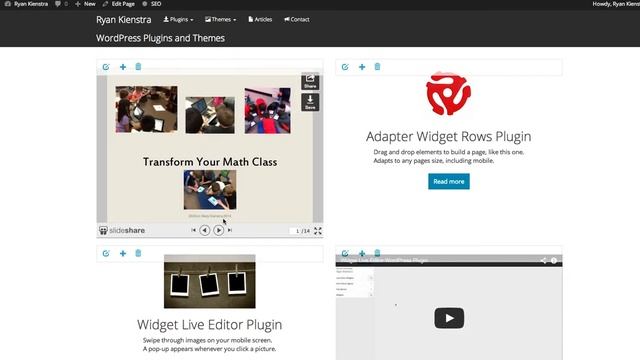Screen dimensions: 640x360
Task: Delete the video widget with the trash icon
Action: pos(378,253)
